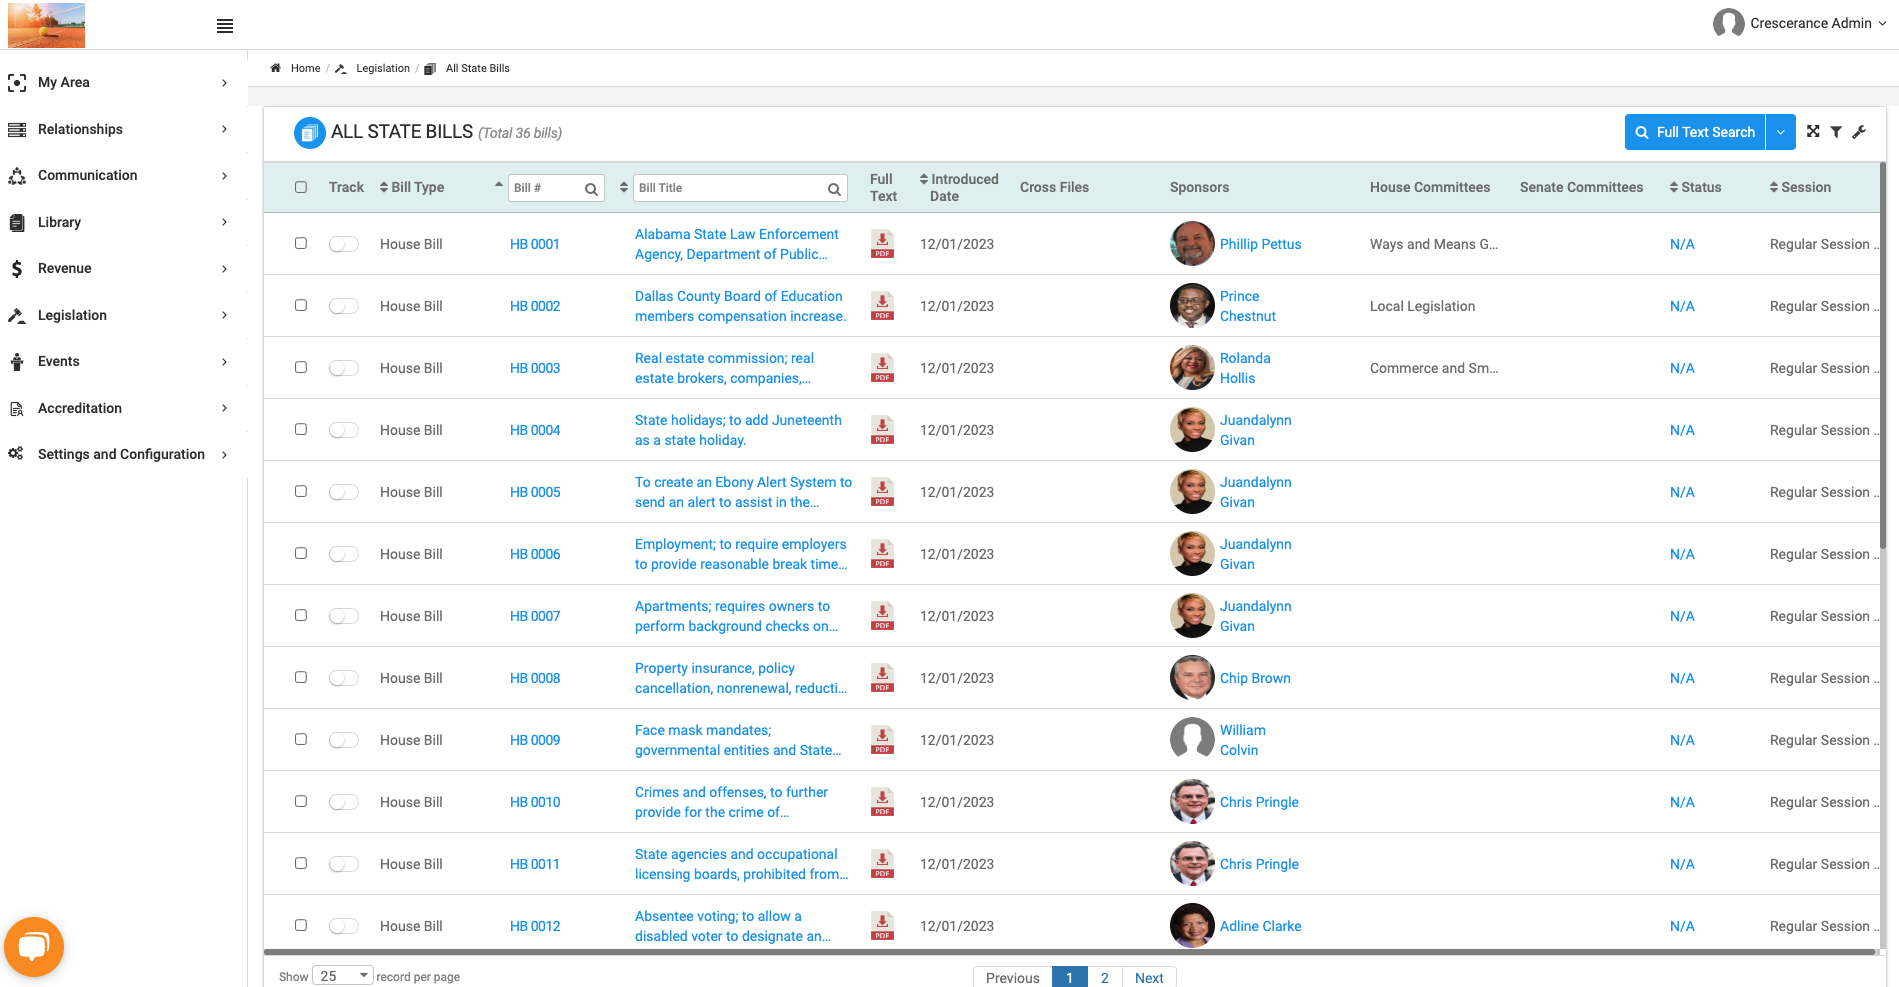
Task: Download PDF full text for HB 0008
Action: (x=882, y=678)
